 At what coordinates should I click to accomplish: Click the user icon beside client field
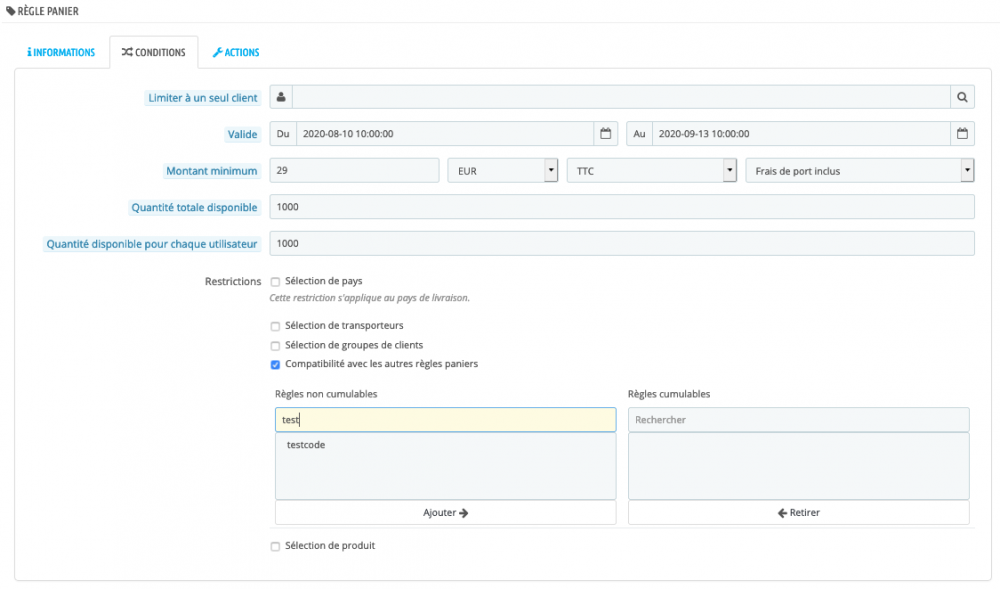281,98
